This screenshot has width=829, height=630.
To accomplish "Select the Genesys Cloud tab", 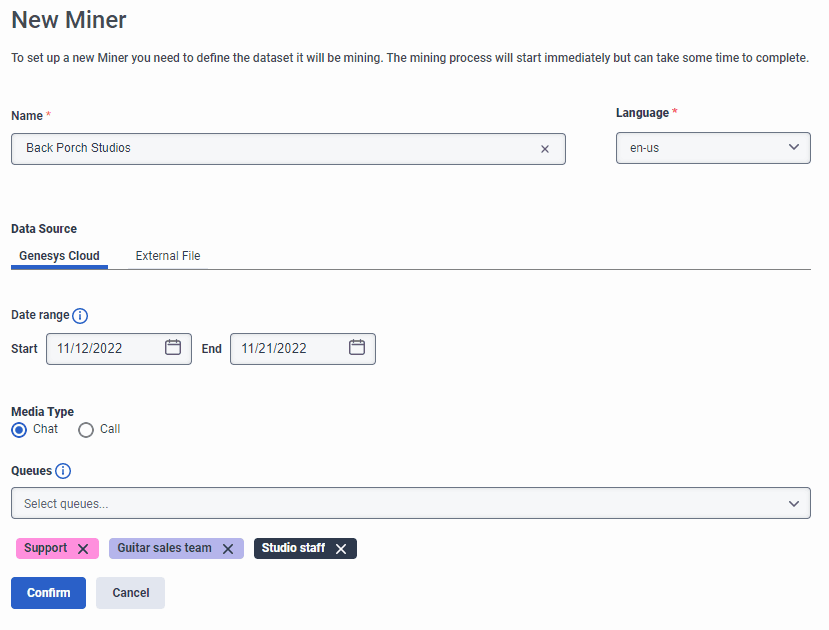I will pos(58,256).
